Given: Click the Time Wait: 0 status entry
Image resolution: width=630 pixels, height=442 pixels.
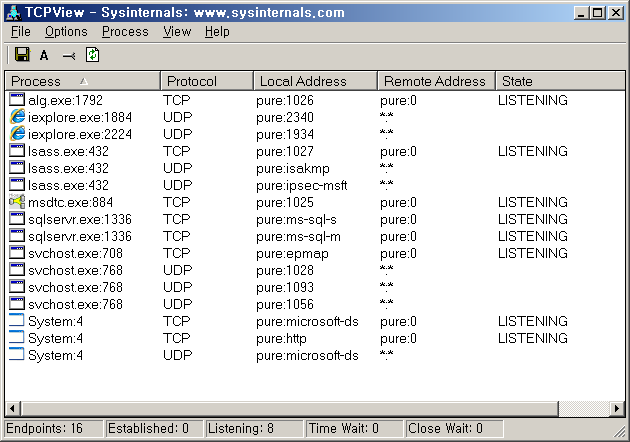Looking at the screenshot, I should [355, 428].
